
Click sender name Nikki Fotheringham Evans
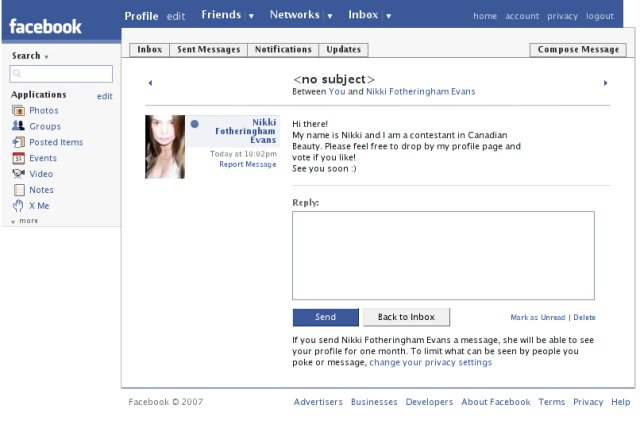(x=246, y=131)
